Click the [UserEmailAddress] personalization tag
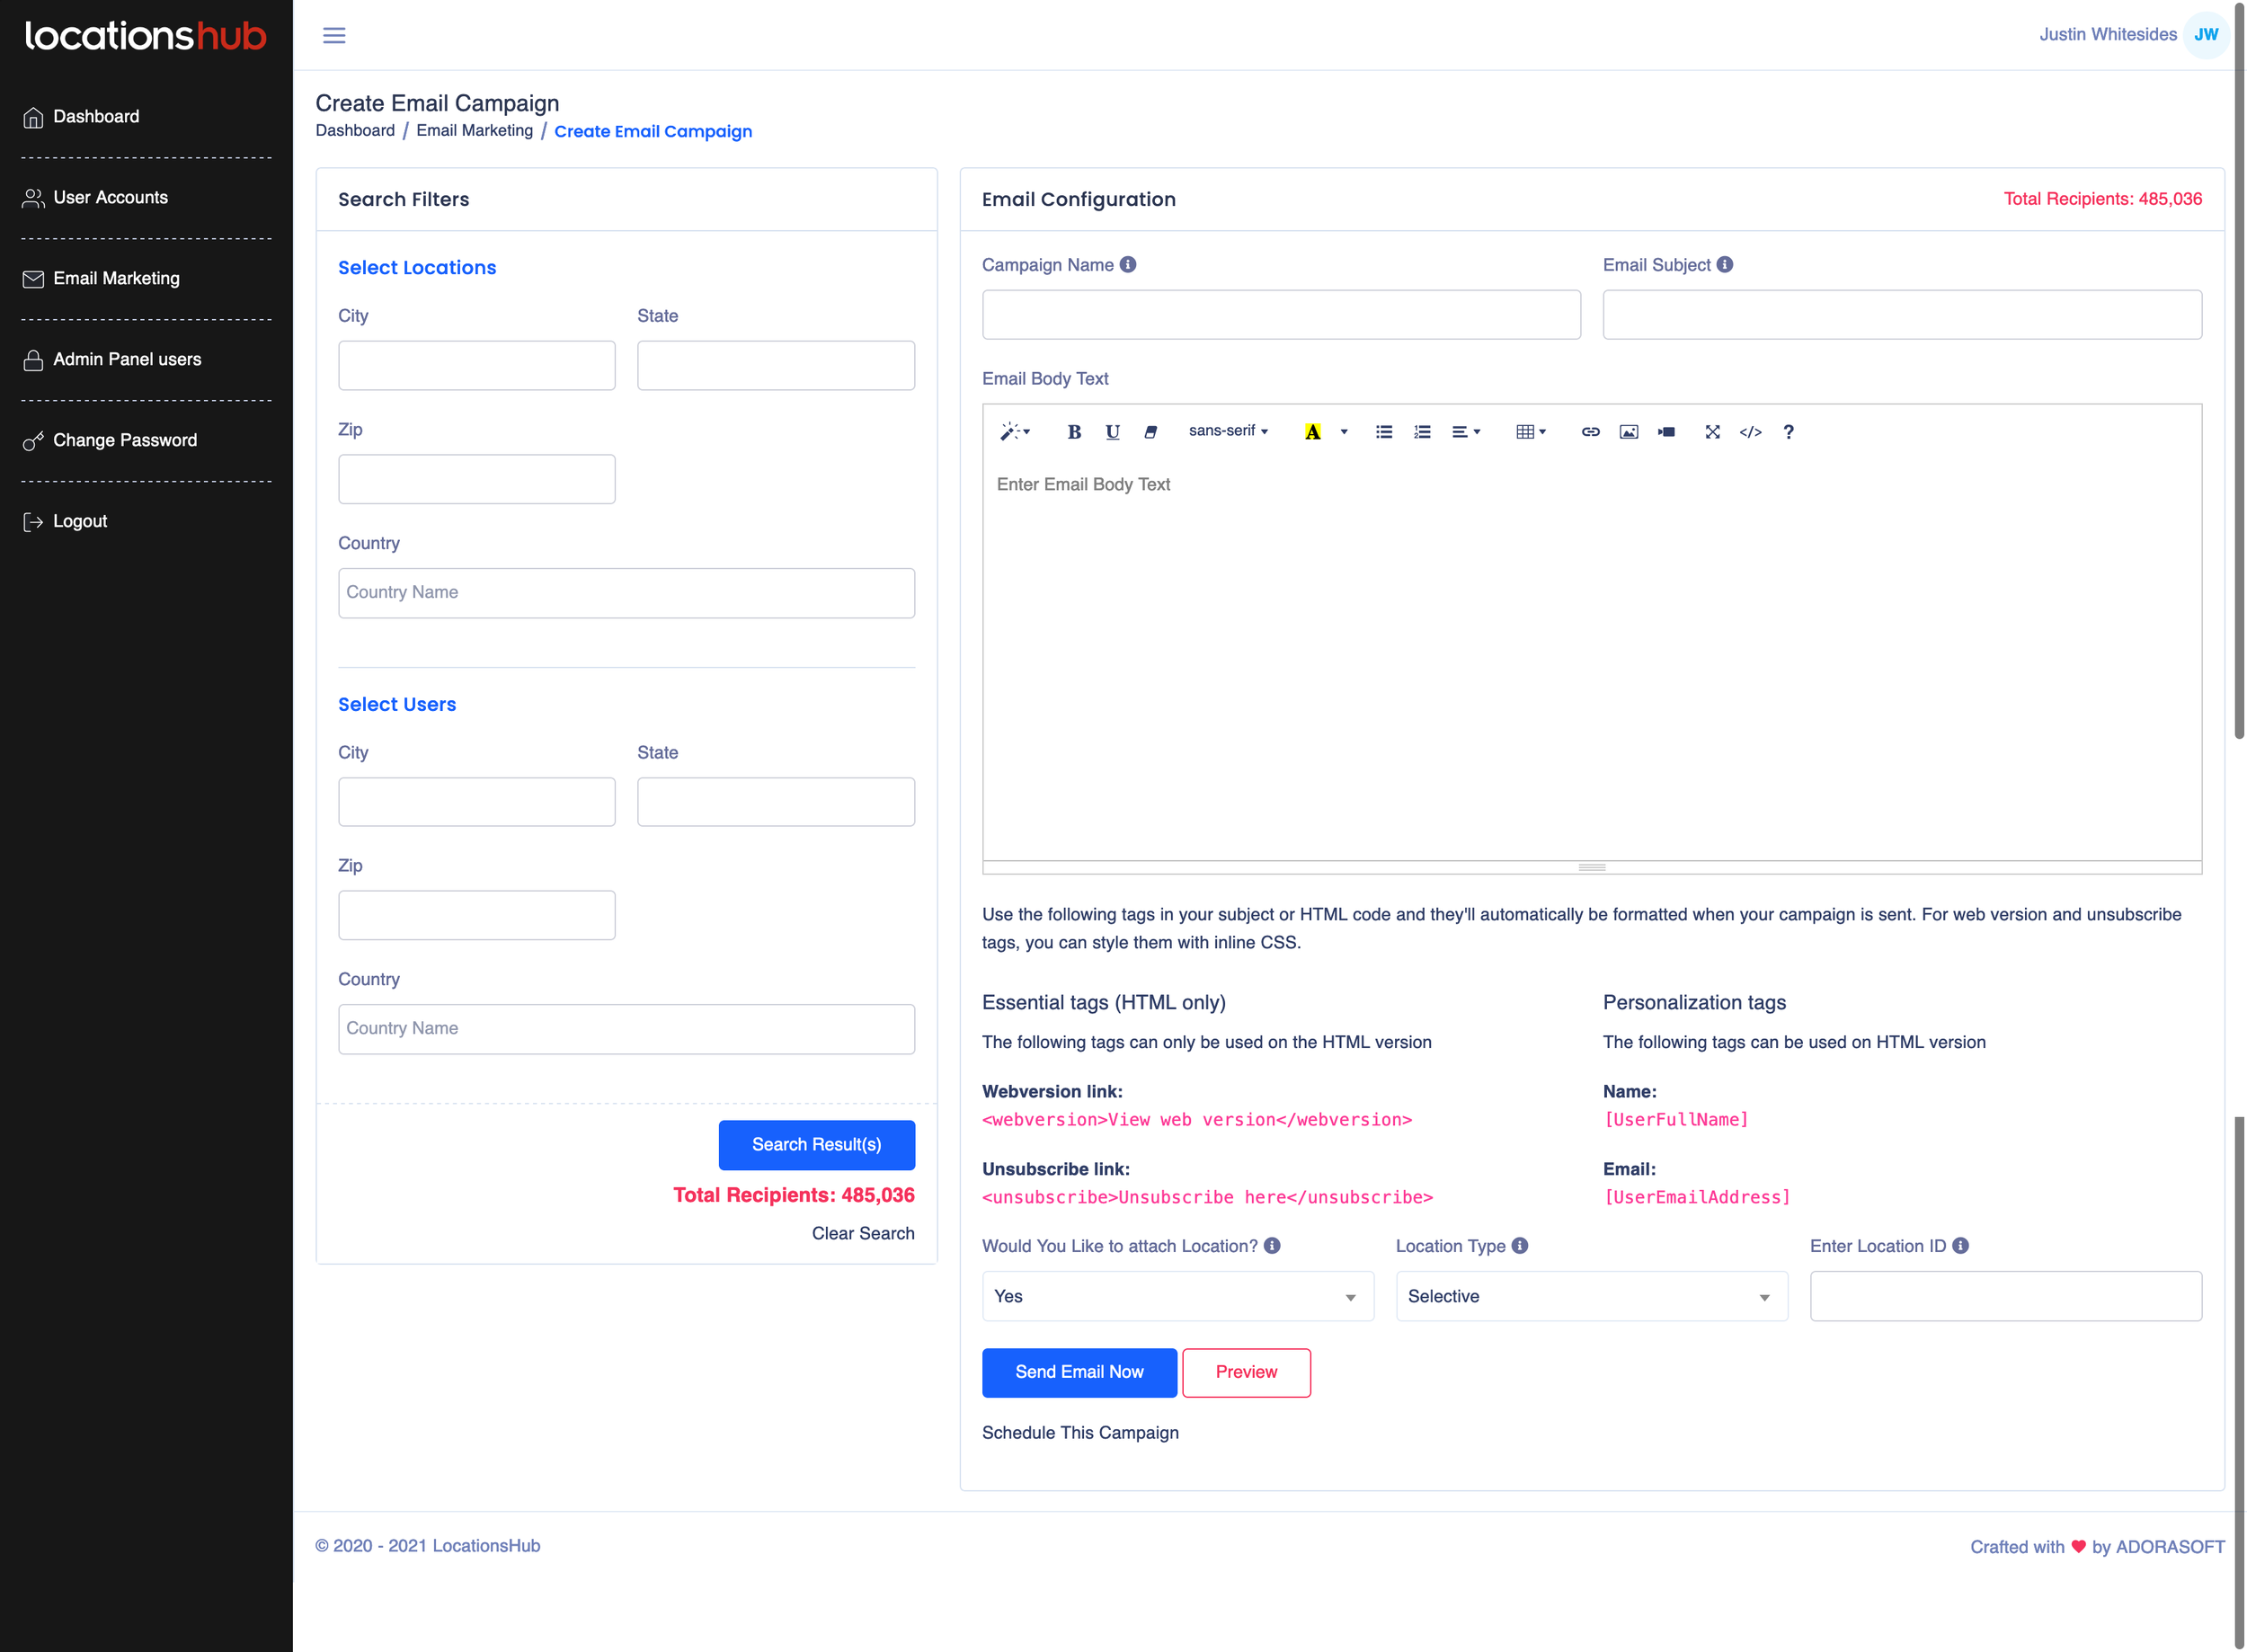This screenshot has height=1652, width=2247. click(x=1697, y=1198)
